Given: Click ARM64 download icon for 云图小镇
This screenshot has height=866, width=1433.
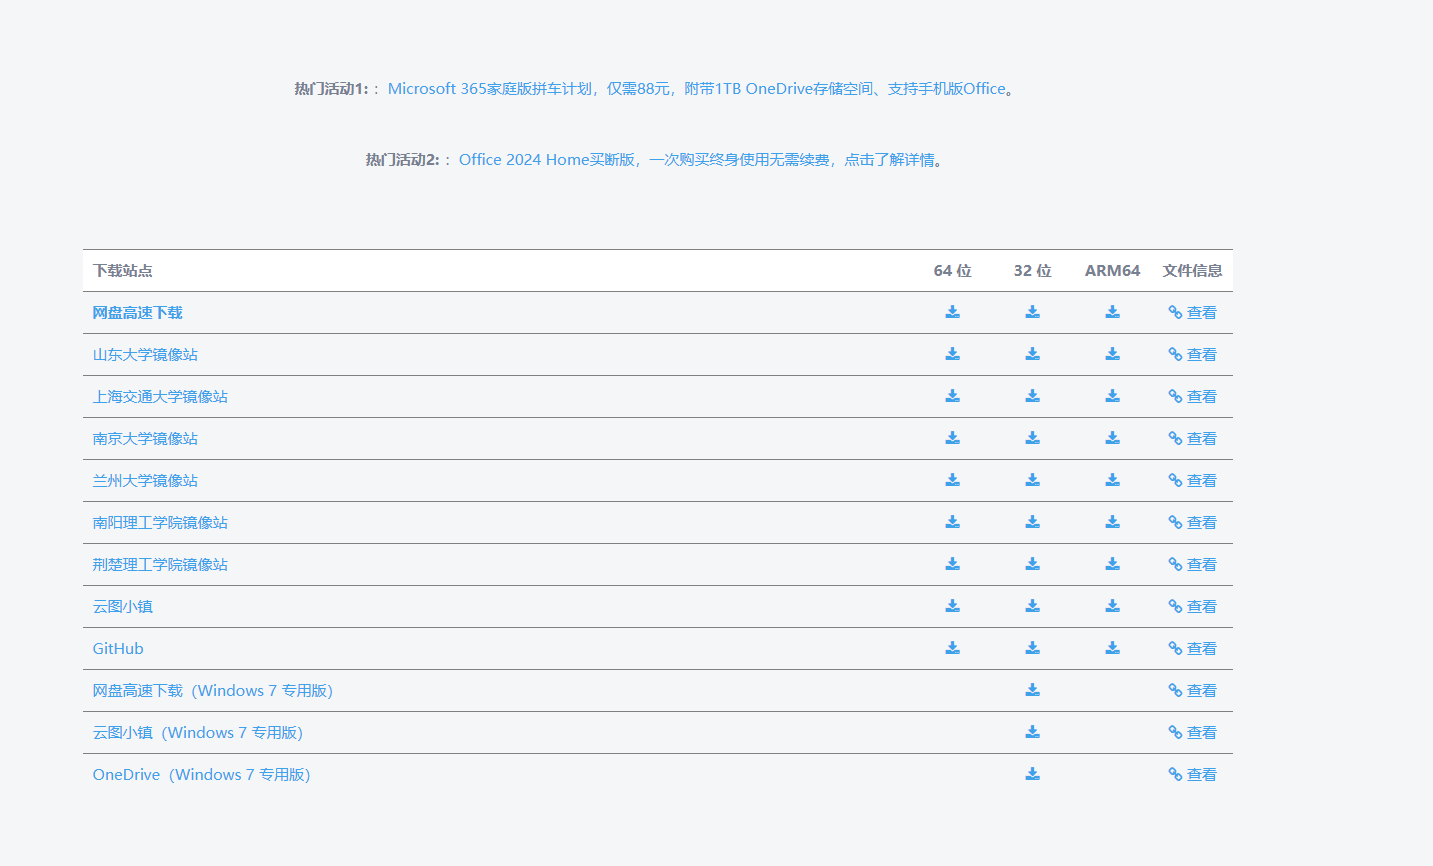Looking at the screenshot, I should [x=1112, y=606].
